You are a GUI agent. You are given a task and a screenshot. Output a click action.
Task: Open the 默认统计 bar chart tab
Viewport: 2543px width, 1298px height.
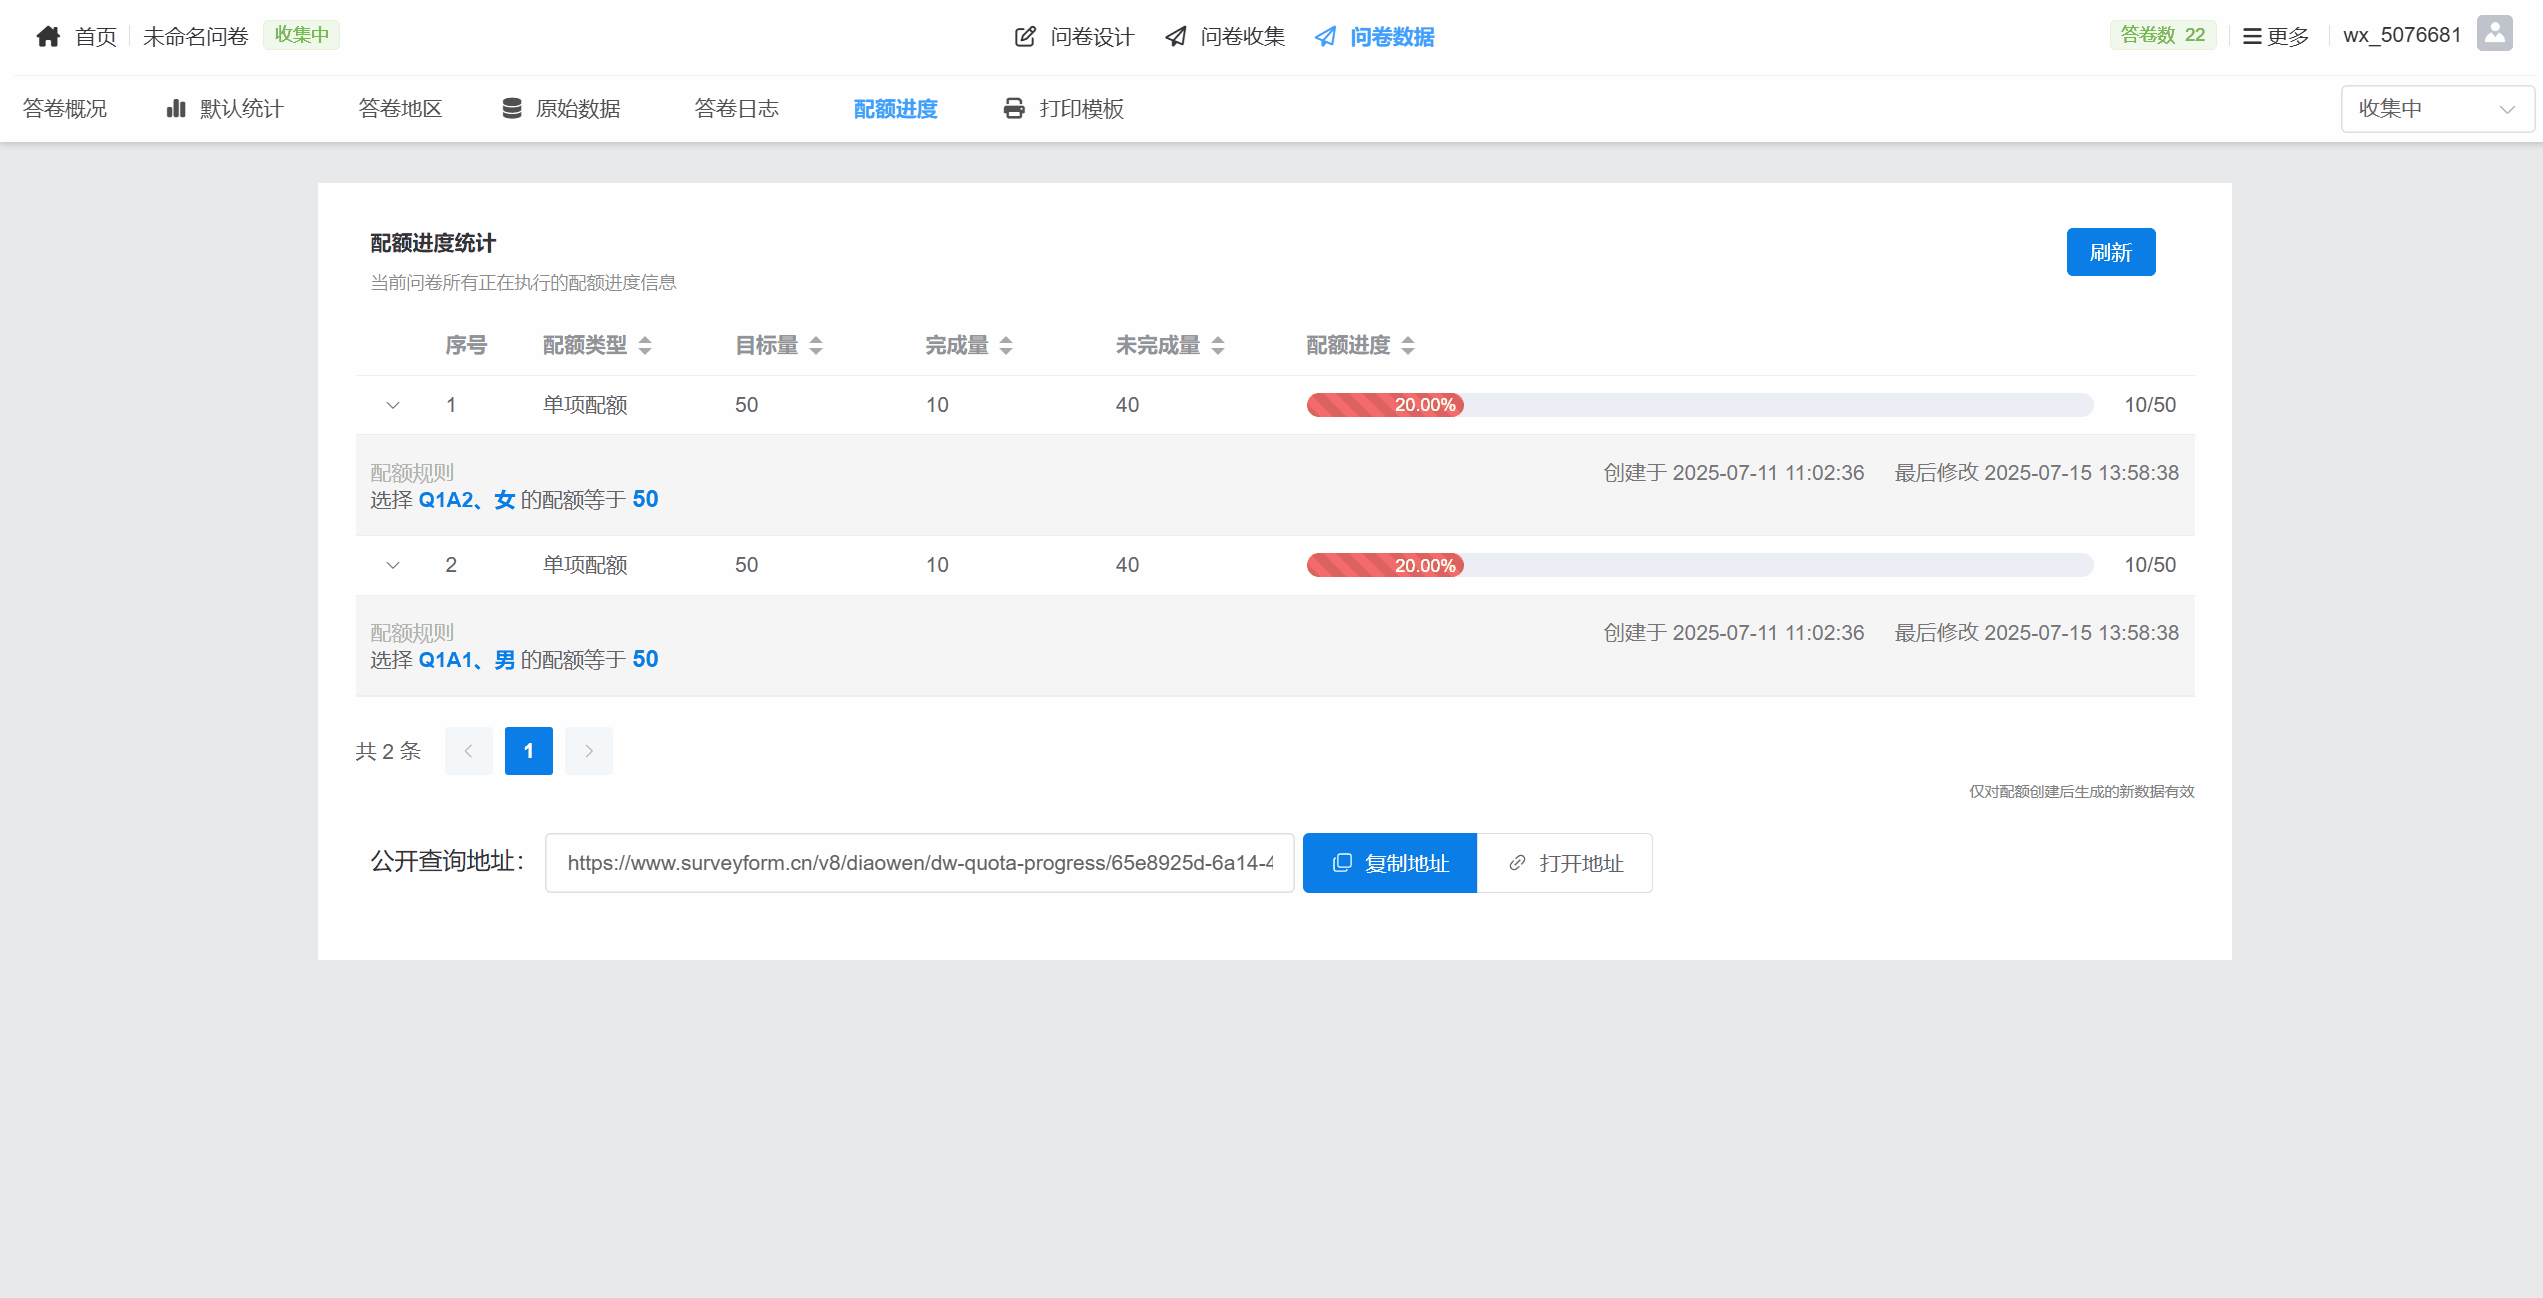[x=176, y=108]
